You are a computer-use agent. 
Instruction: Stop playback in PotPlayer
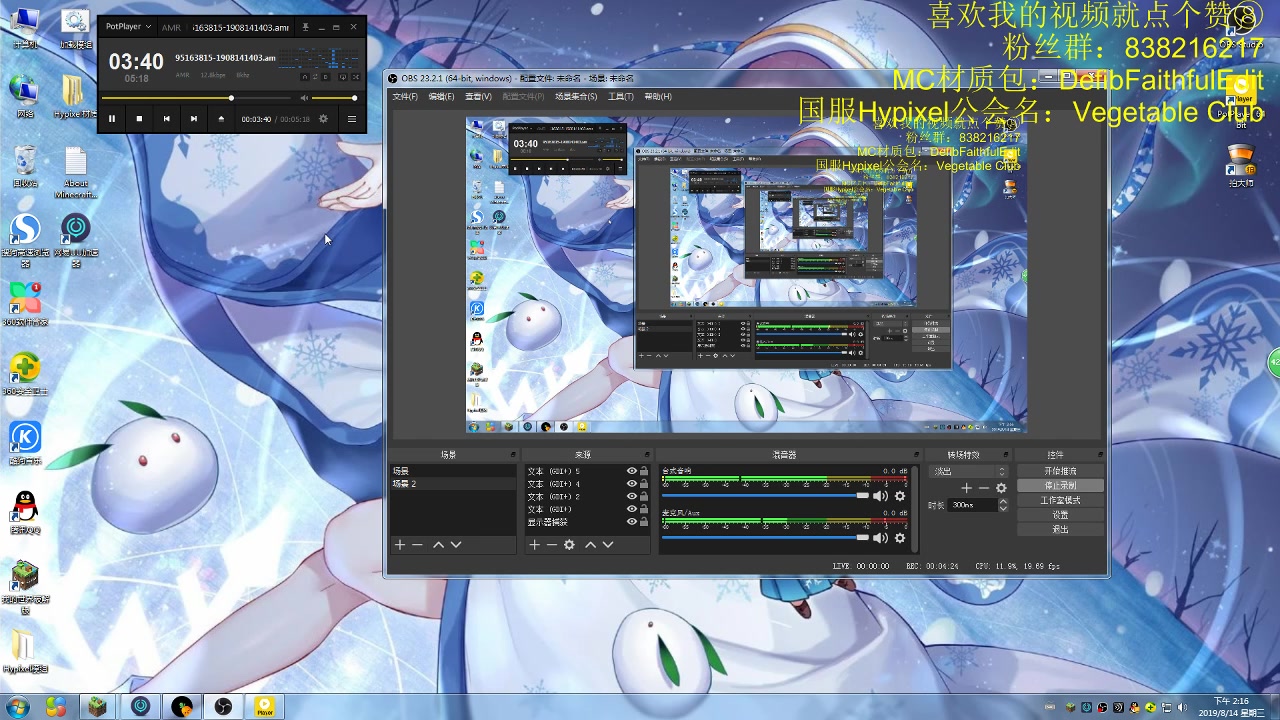point(139,118)
